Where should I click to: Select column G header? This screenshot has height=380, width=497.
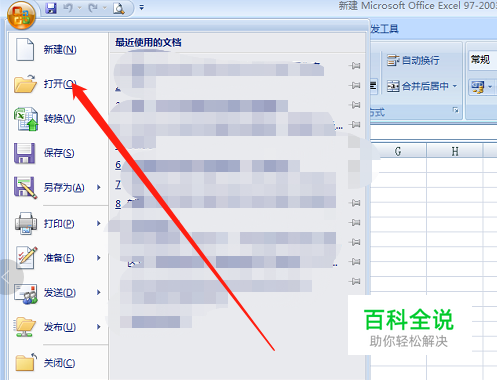[x=398, y=152]
